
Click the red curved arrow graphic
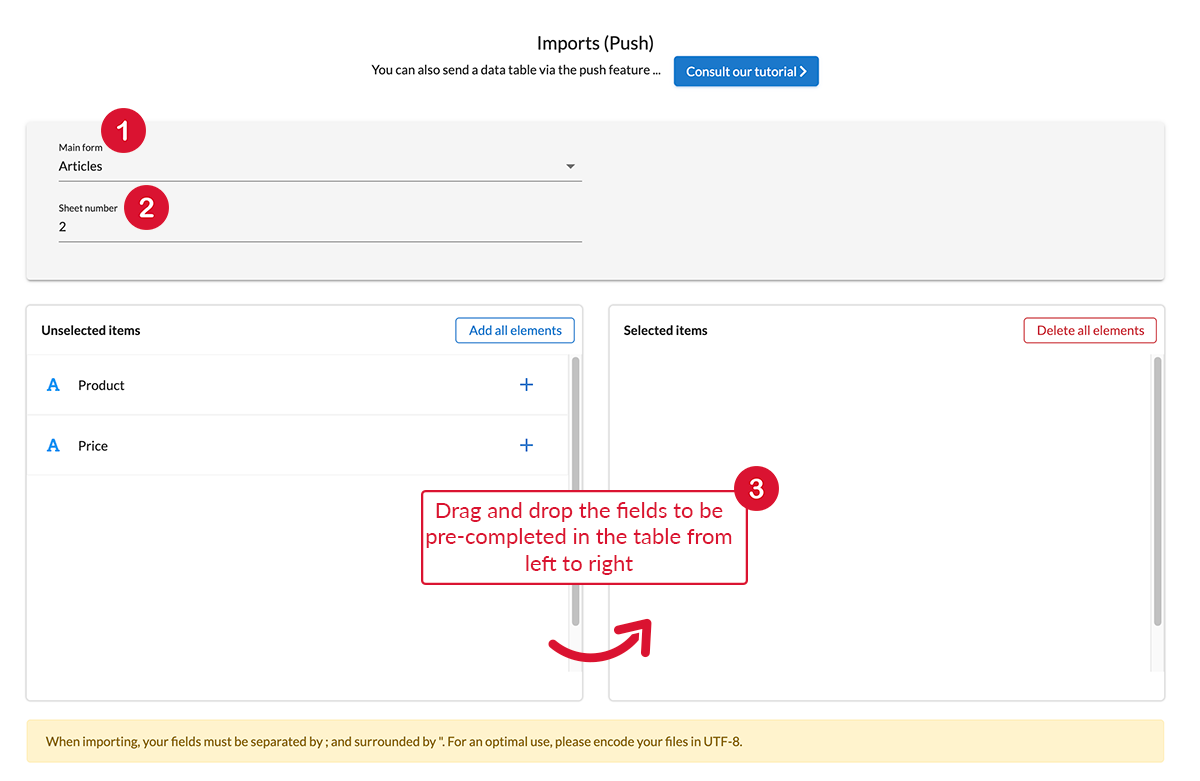(x=601, y=640)
